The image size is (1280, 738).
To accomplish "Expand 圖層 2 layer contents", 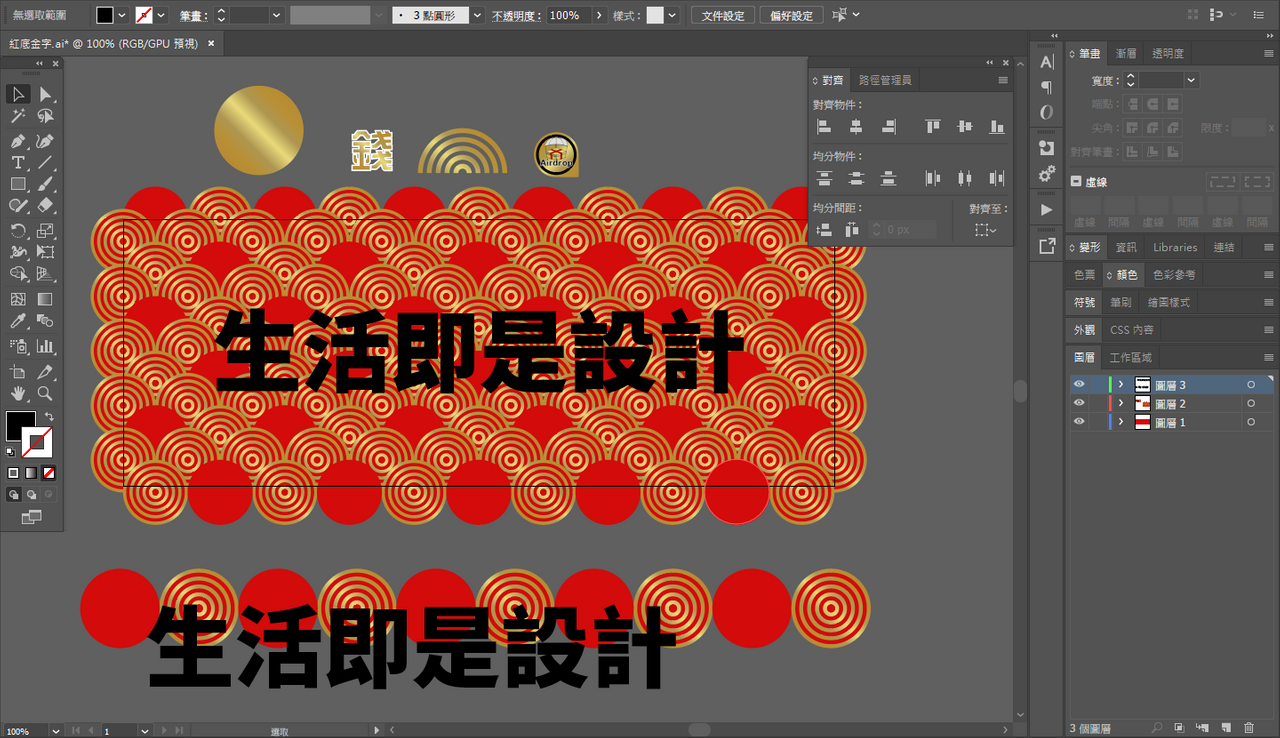I will pos(1121,404).
